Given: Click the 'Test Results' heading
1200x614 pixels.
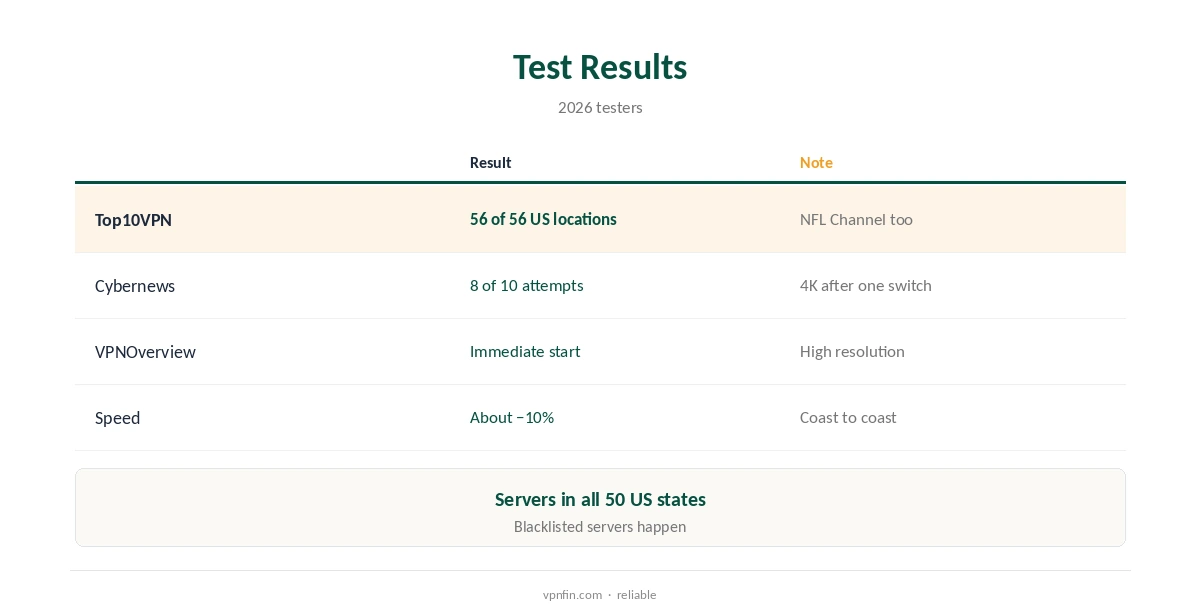Looking at the screenshot, I should click(x=600, y=67).
